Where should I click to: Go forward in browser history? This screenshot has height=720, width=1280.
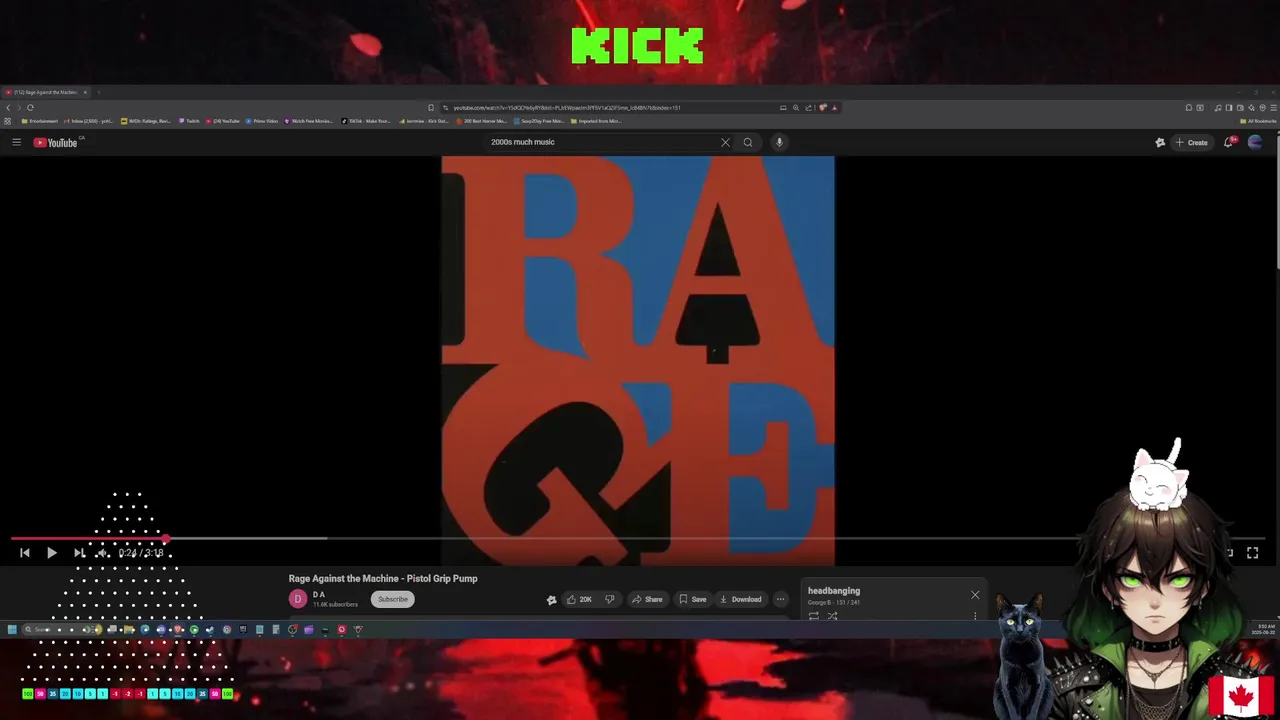[x=19, y=107]
